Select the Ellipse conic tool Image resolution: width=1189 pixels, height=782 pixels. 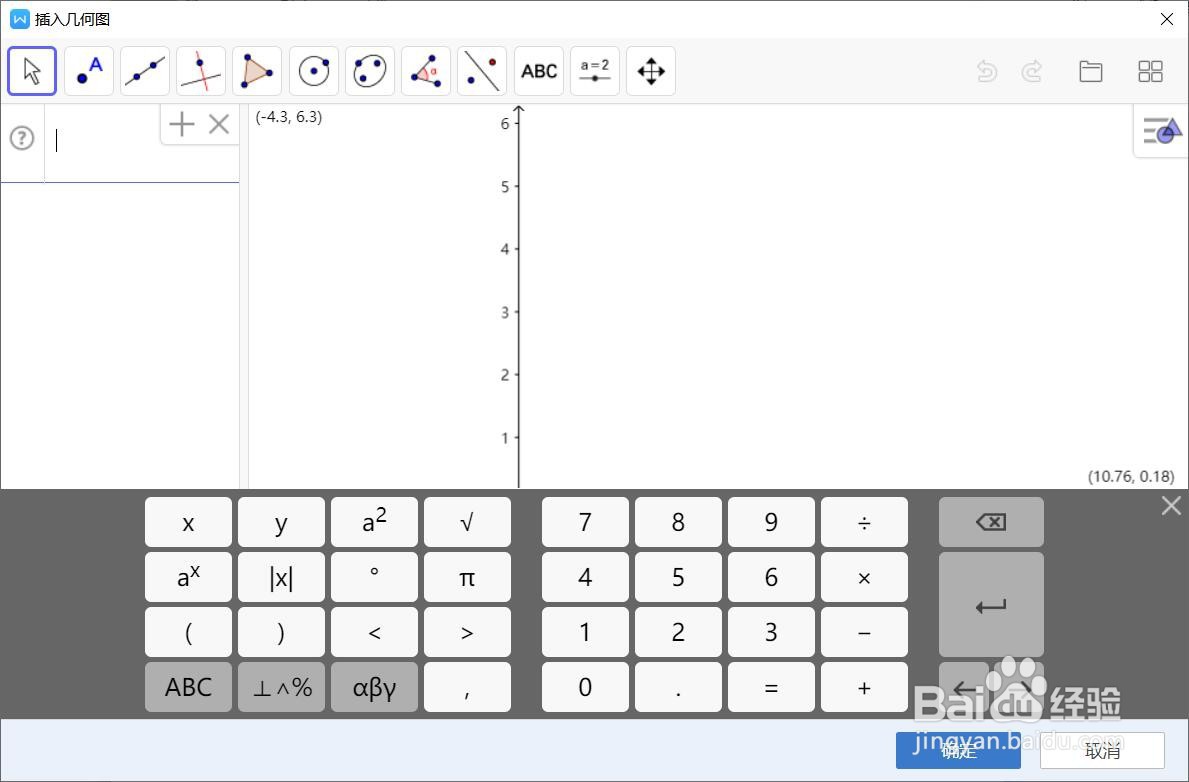(x=370, y=71)
